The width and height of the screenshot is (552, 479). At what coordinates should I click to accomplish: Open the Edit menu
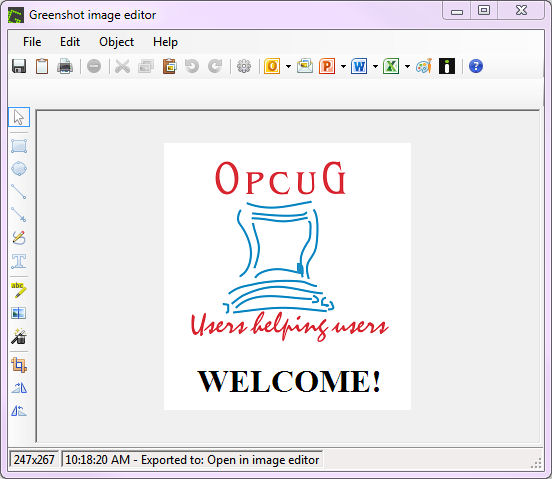pos(70,42)
